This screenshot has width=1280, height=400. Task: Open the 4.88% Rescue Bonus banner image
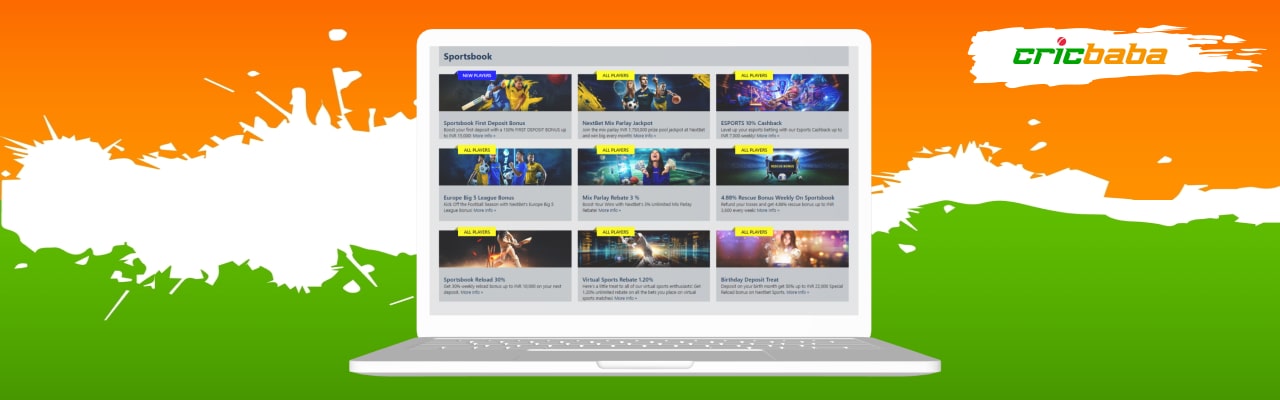point(782,167)
